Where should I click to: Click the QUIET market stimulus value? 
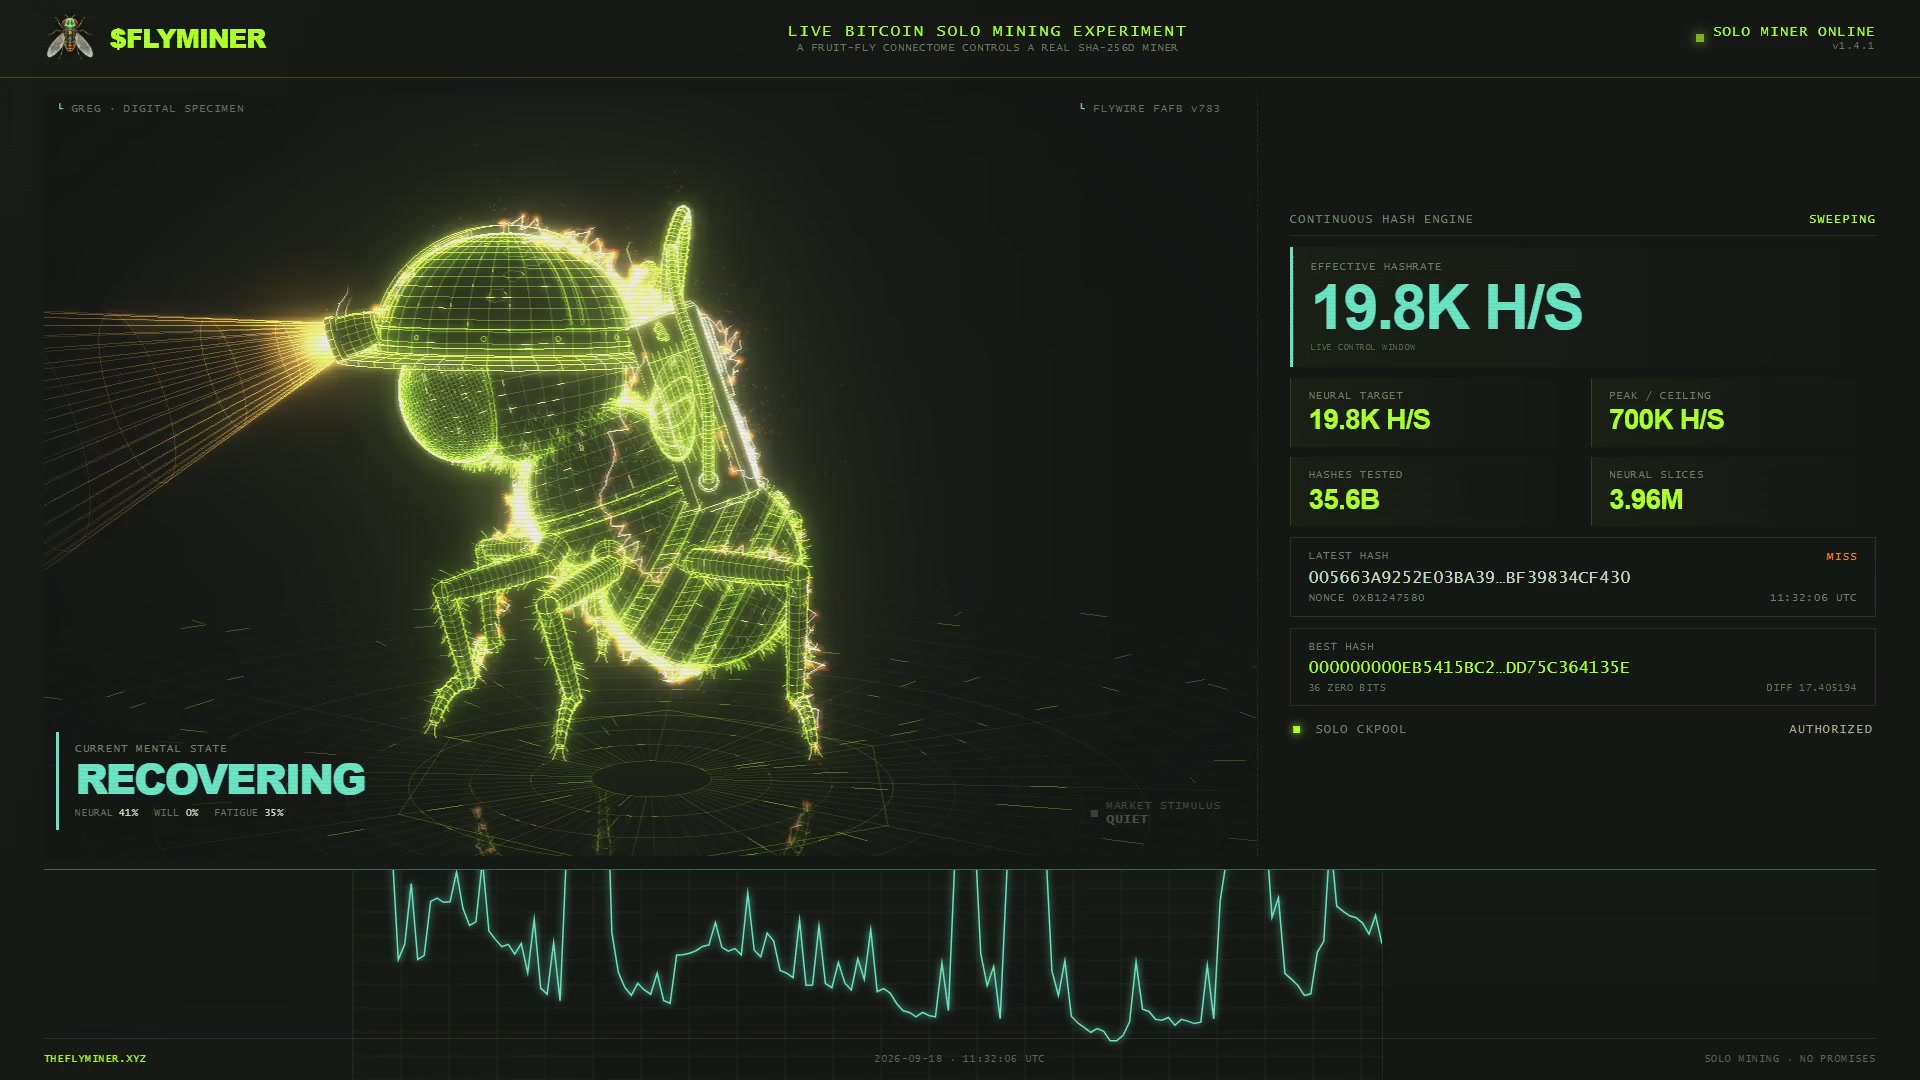1127,819
